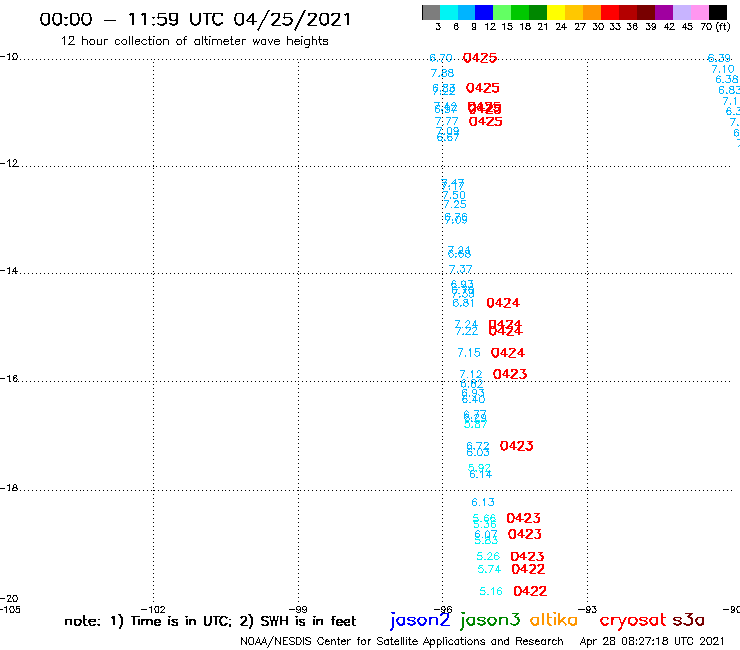Select the bright red 33 ft legend swatch
The height and width of the screenshot is (650, 740).
click(609, 12)
